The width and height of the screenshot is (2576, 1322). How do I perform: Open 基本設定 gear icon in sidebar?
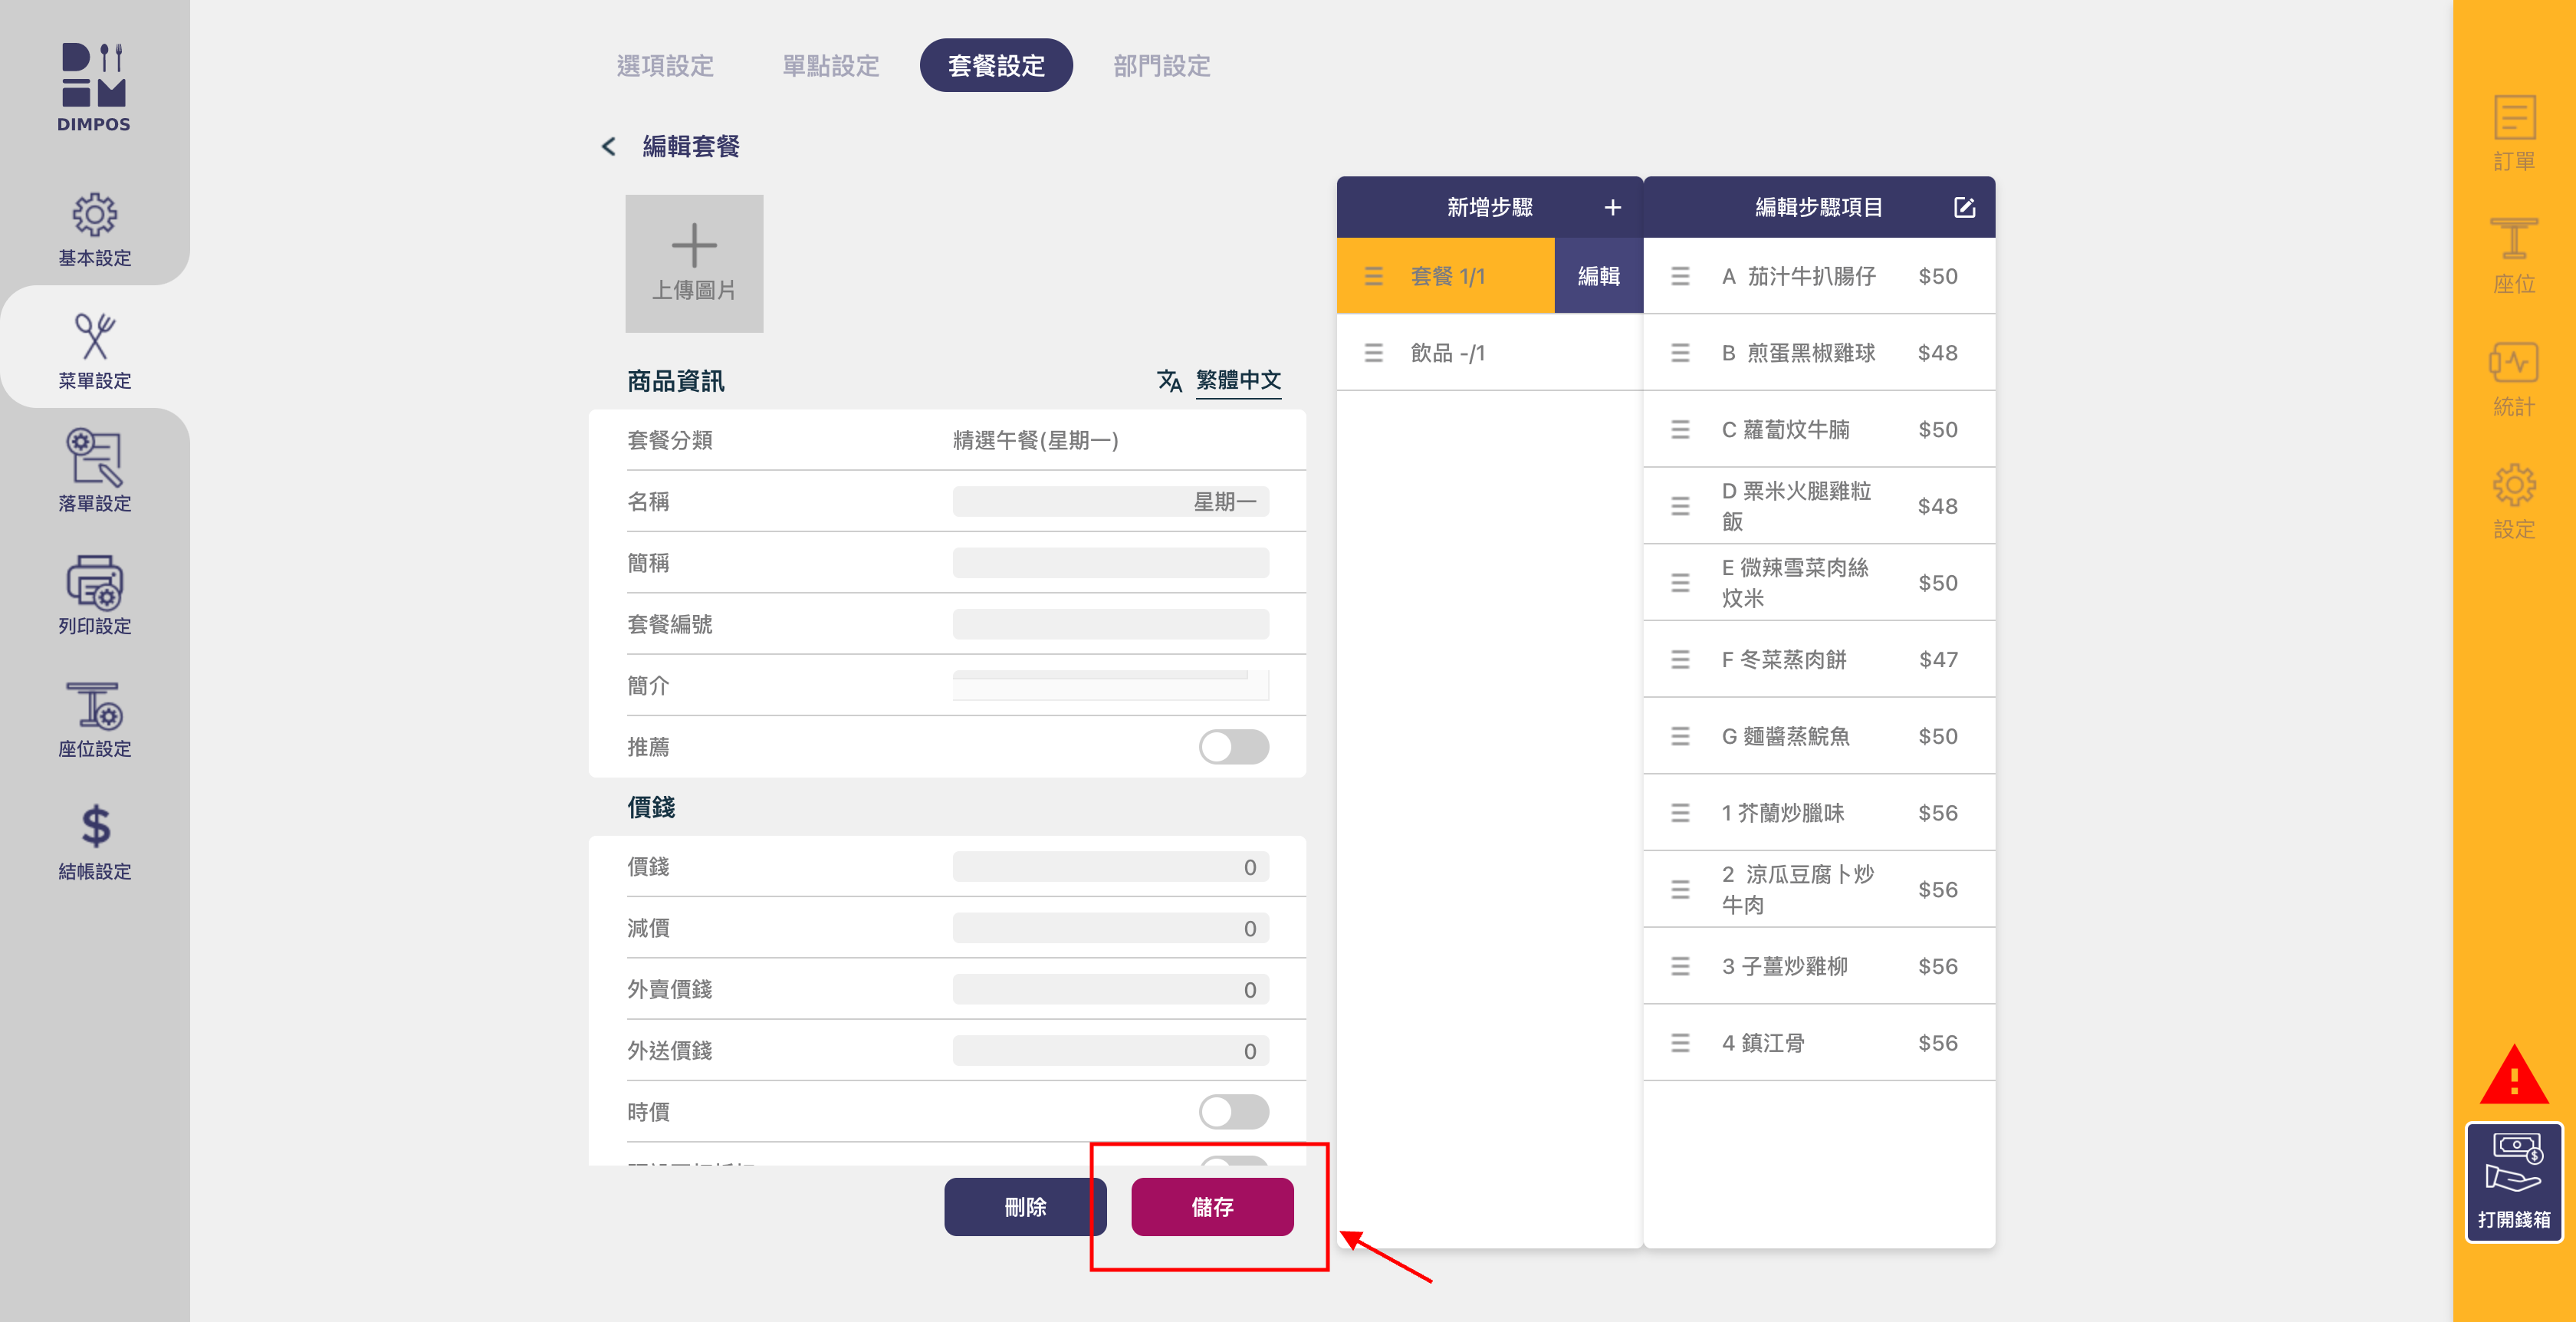[x=94, y=215]
